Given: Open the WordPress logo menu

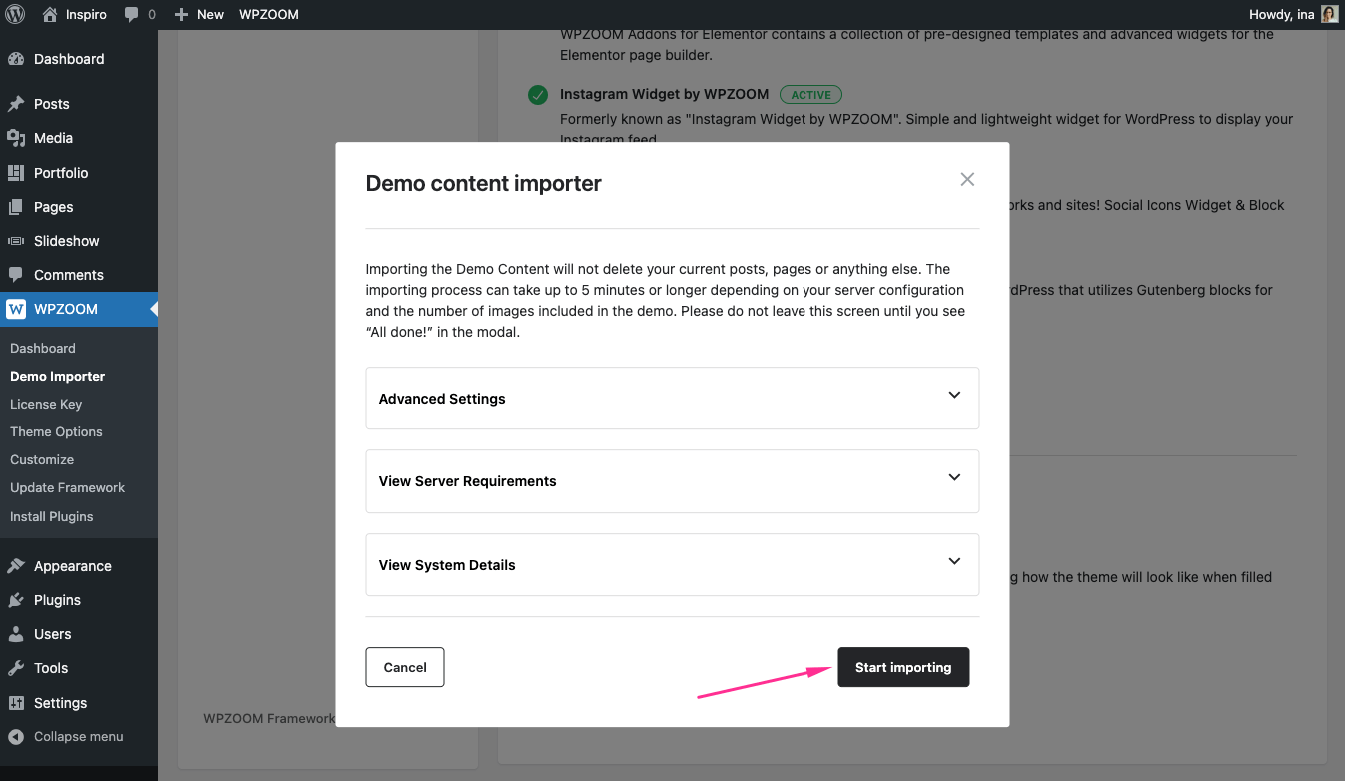Looking at the screenshot, I should 15,14.
